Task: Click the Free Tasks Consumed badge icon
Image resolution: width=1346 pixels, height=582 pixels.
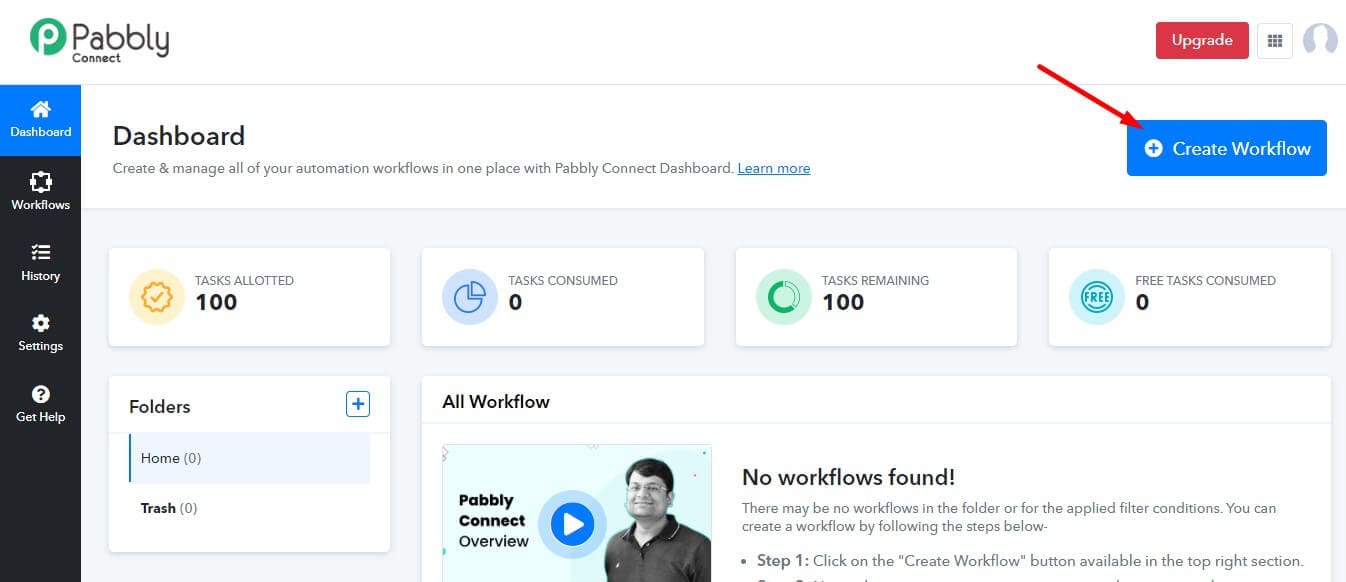Action: [1096, 296]
